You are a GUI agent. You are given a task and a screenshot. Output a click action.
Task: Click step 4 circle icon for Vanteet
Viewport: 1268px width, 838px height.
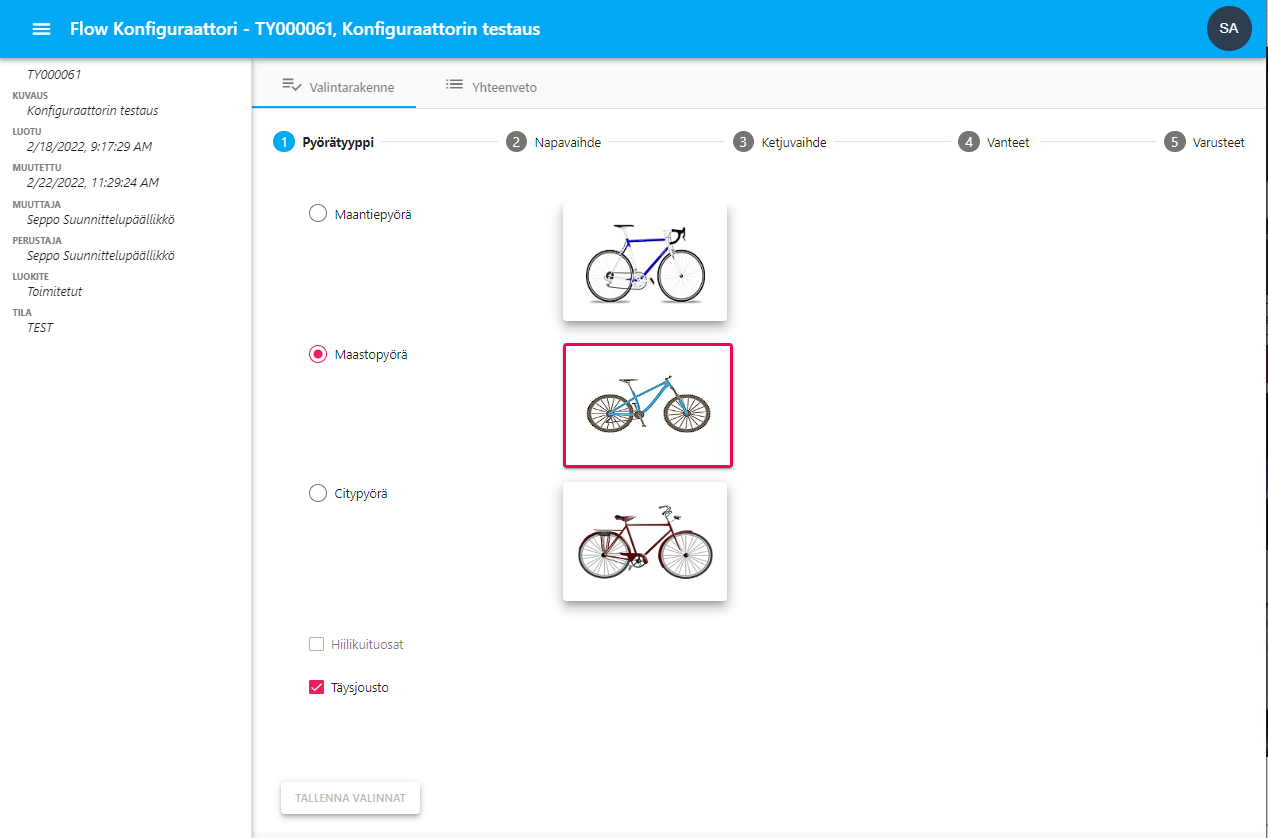(968, 142)
